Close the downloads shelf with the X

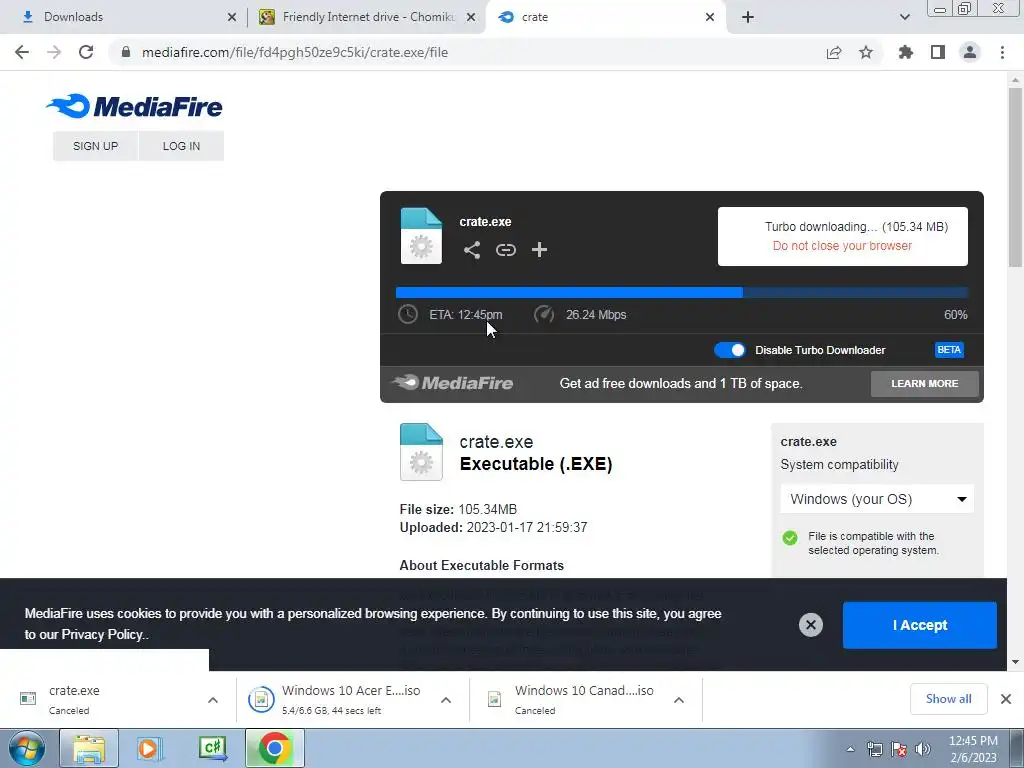pyautogui.click(x=1006, y=699)
